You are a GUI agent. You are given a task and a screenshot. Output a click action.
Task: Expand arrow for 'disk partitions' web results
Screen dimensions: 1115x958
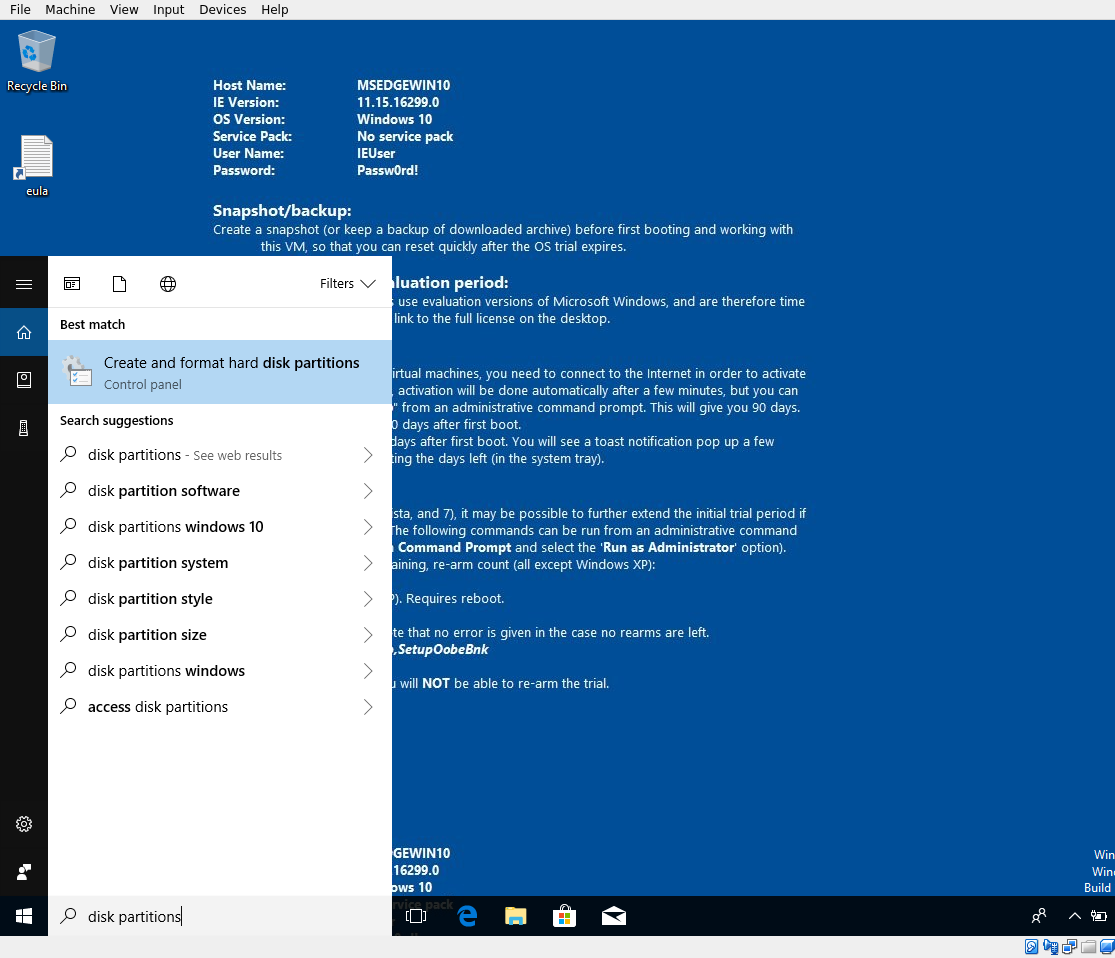[x=368, y=455]
